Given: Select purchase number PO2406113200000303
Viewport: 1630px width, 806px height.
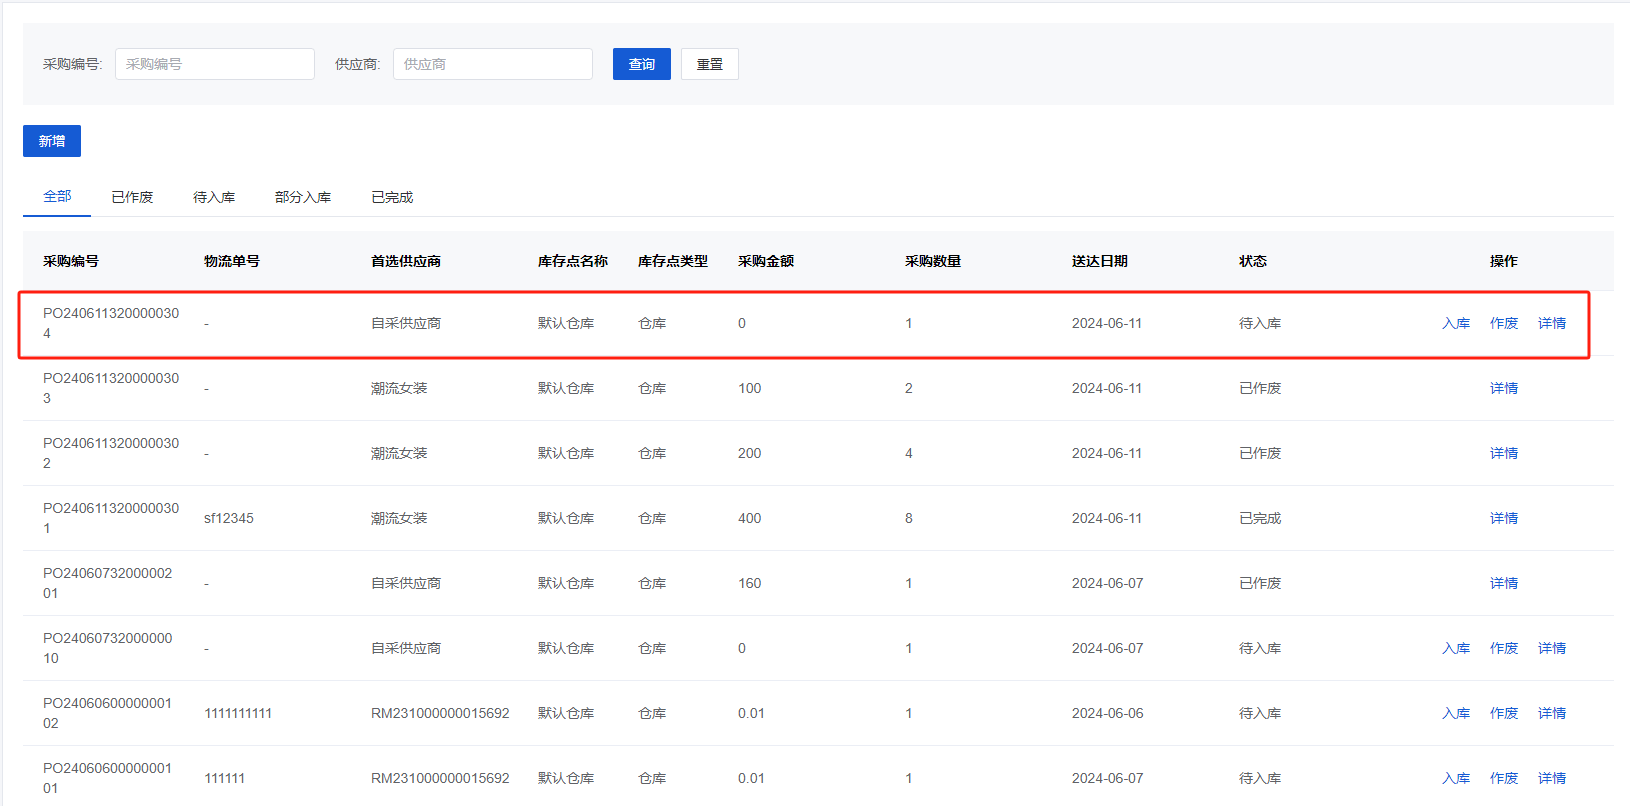Looking at the screenshot, I should pyautogui.click(x=111, y=388).
